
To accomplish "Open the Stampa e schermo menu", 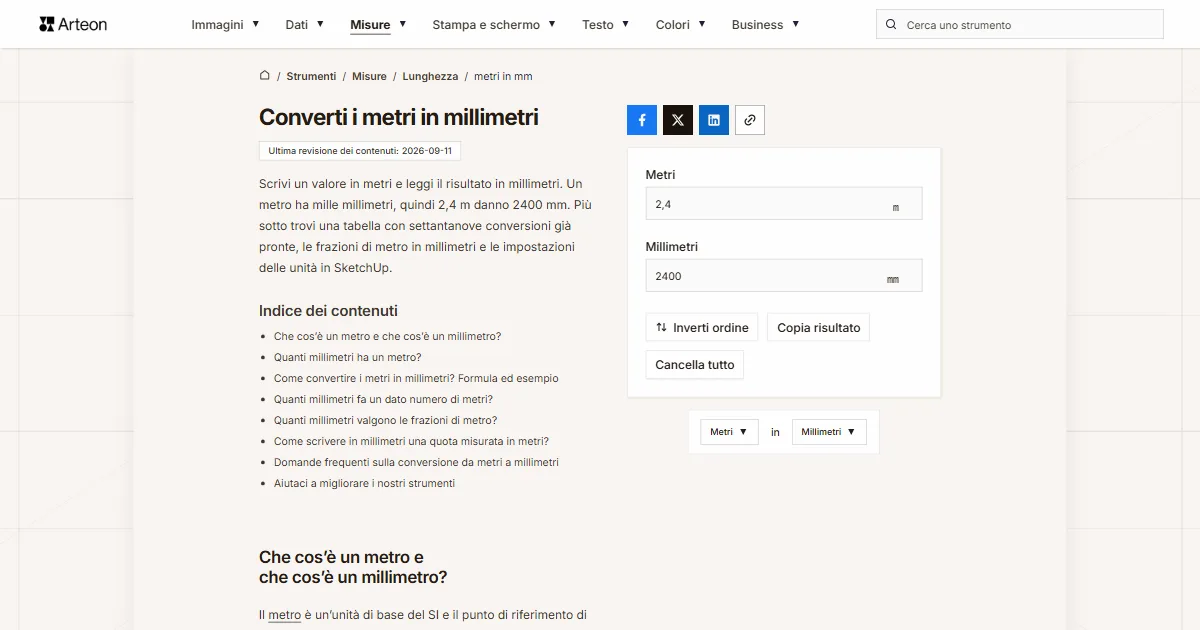I will 494,24.
